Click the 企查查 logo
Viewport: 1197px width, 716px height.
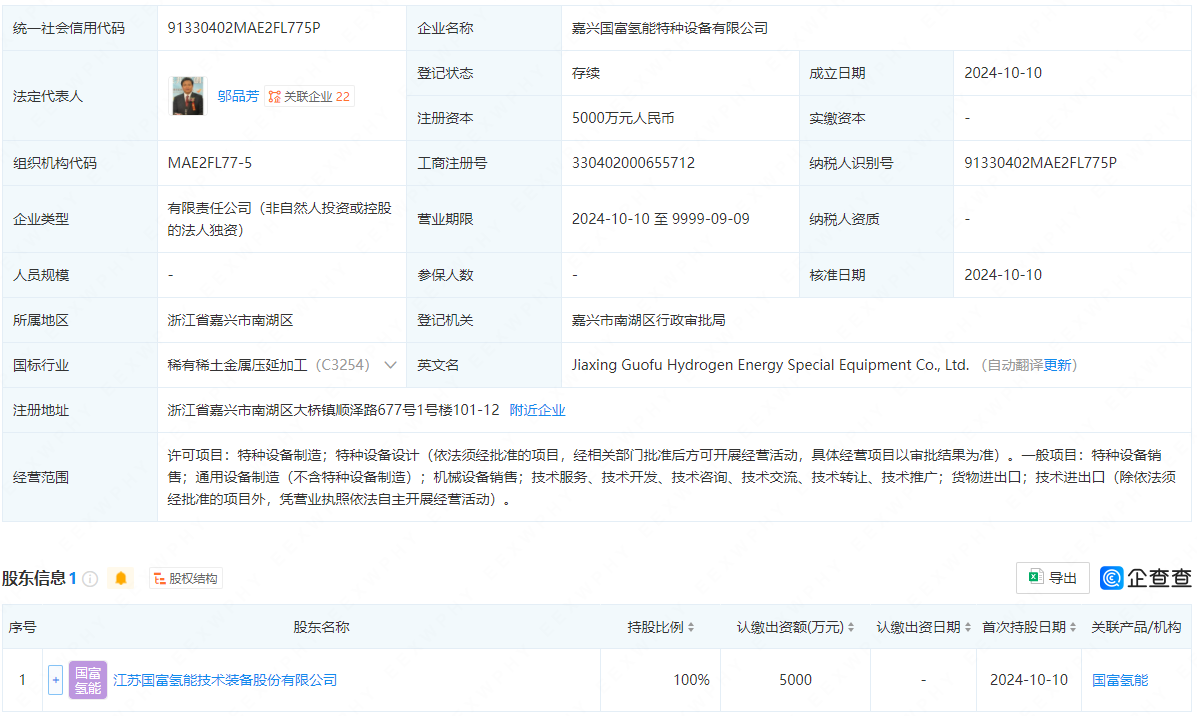pos(1146,578)
